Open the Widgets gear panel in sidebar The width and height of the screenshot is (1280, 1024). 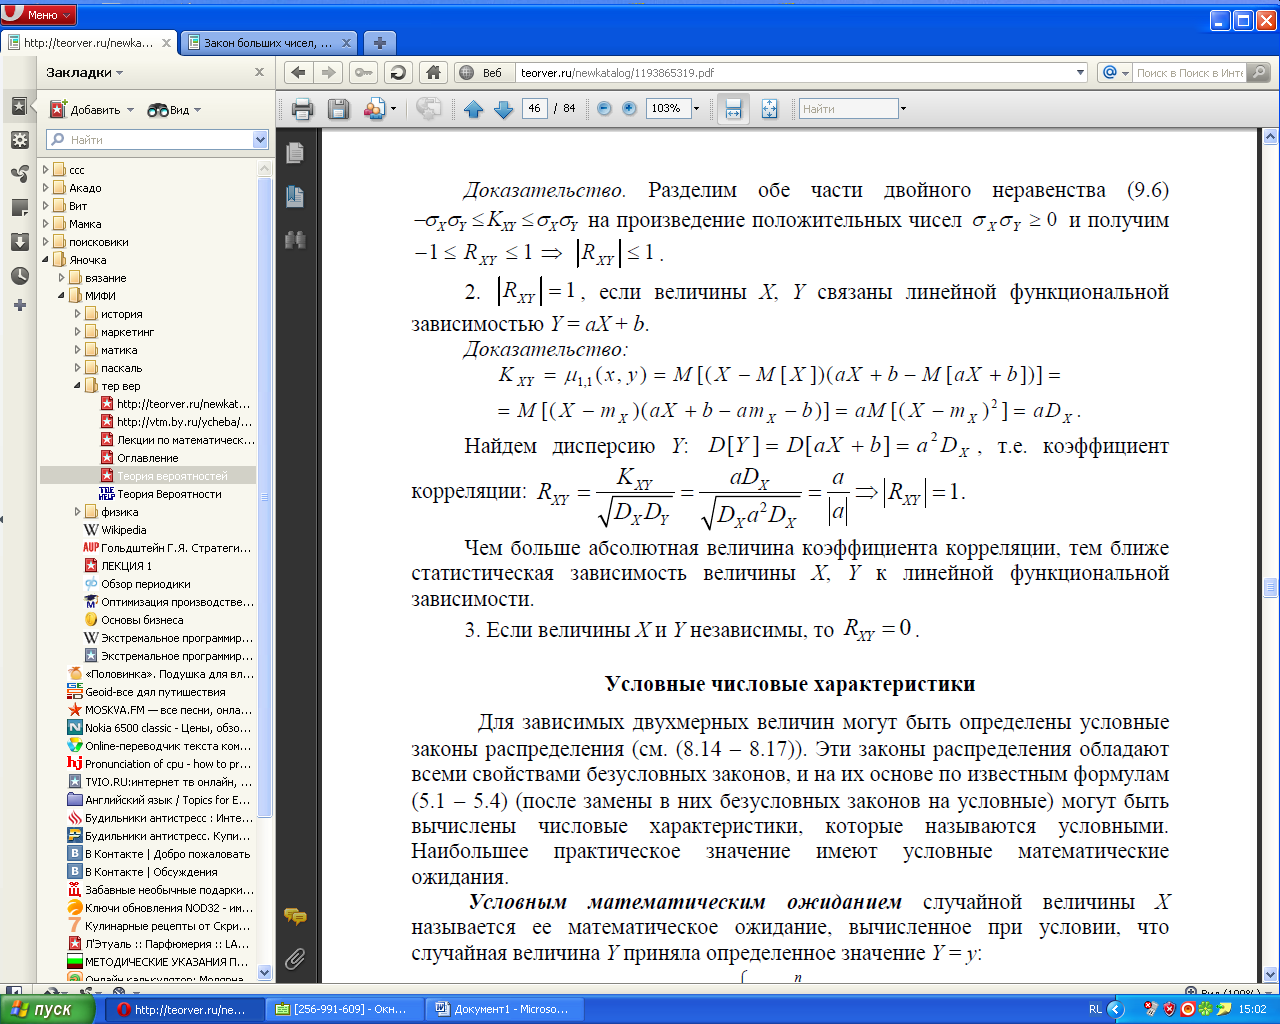[x=19, y=140]
